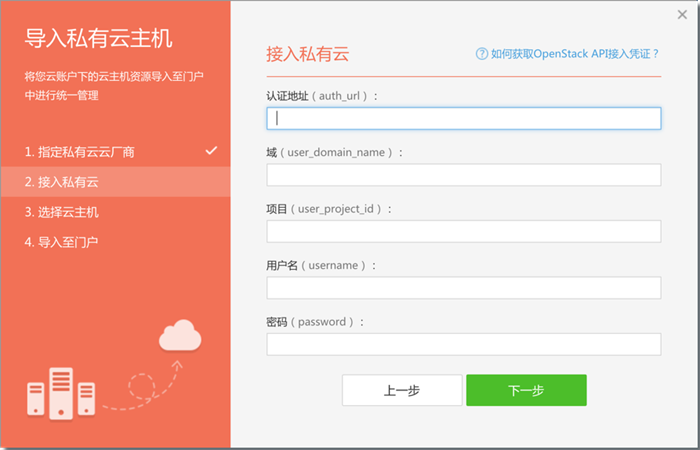Close the import dialog with X
The image size is (700, 450).
point(682,15)
